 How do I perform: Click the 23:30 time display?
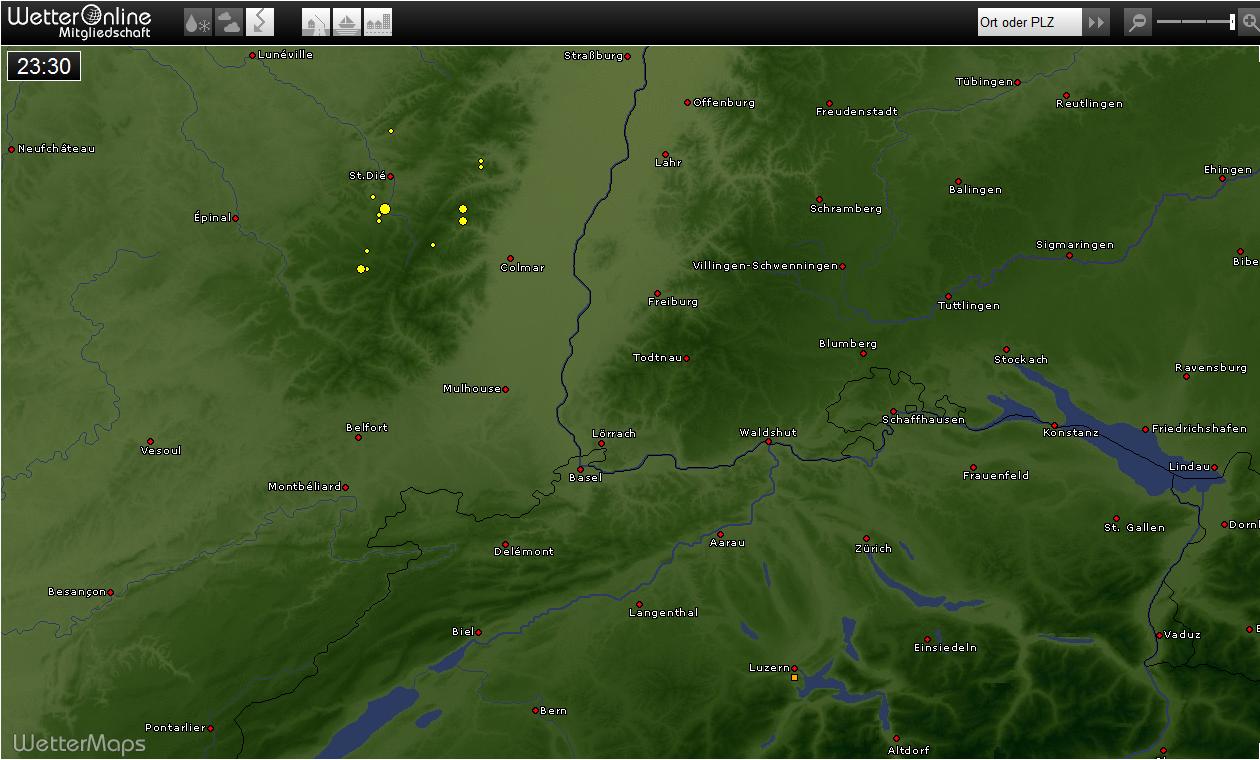point(44,67)
